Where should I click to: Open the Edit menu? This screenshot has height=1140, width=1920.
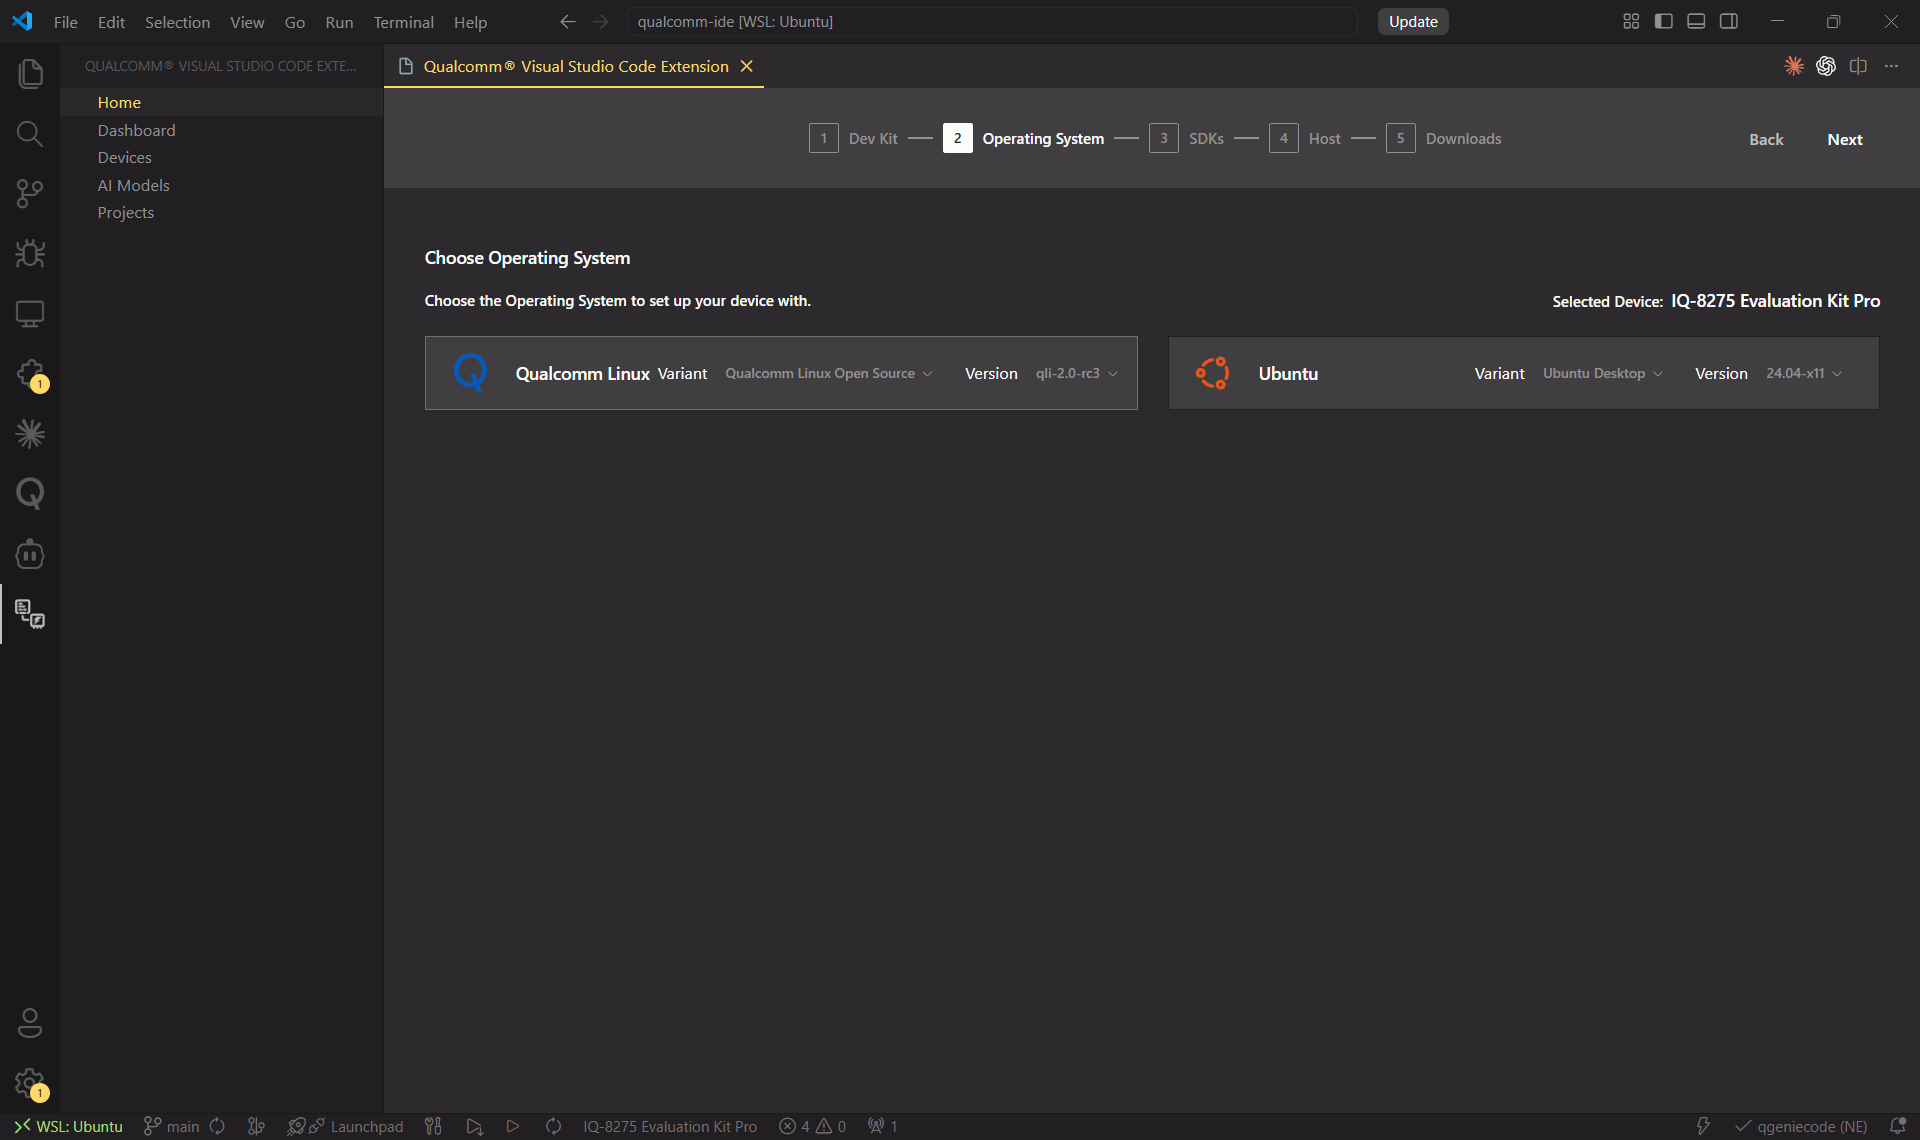[x=111, y=21]
